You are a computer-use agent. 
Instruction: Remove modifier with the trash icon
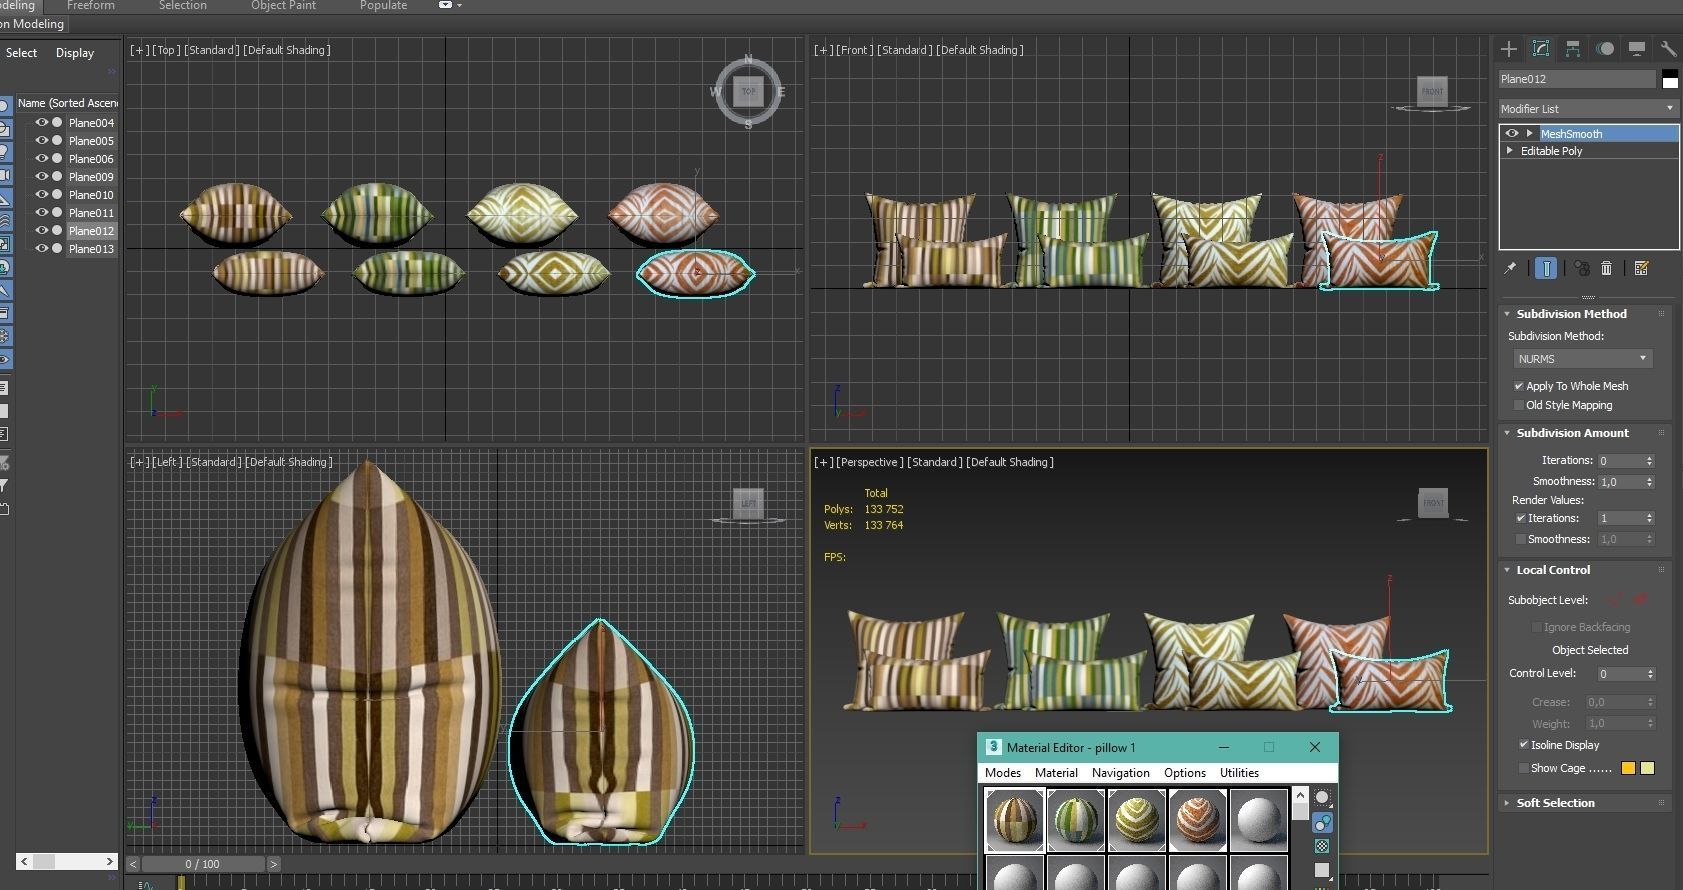click(1607, 268)
